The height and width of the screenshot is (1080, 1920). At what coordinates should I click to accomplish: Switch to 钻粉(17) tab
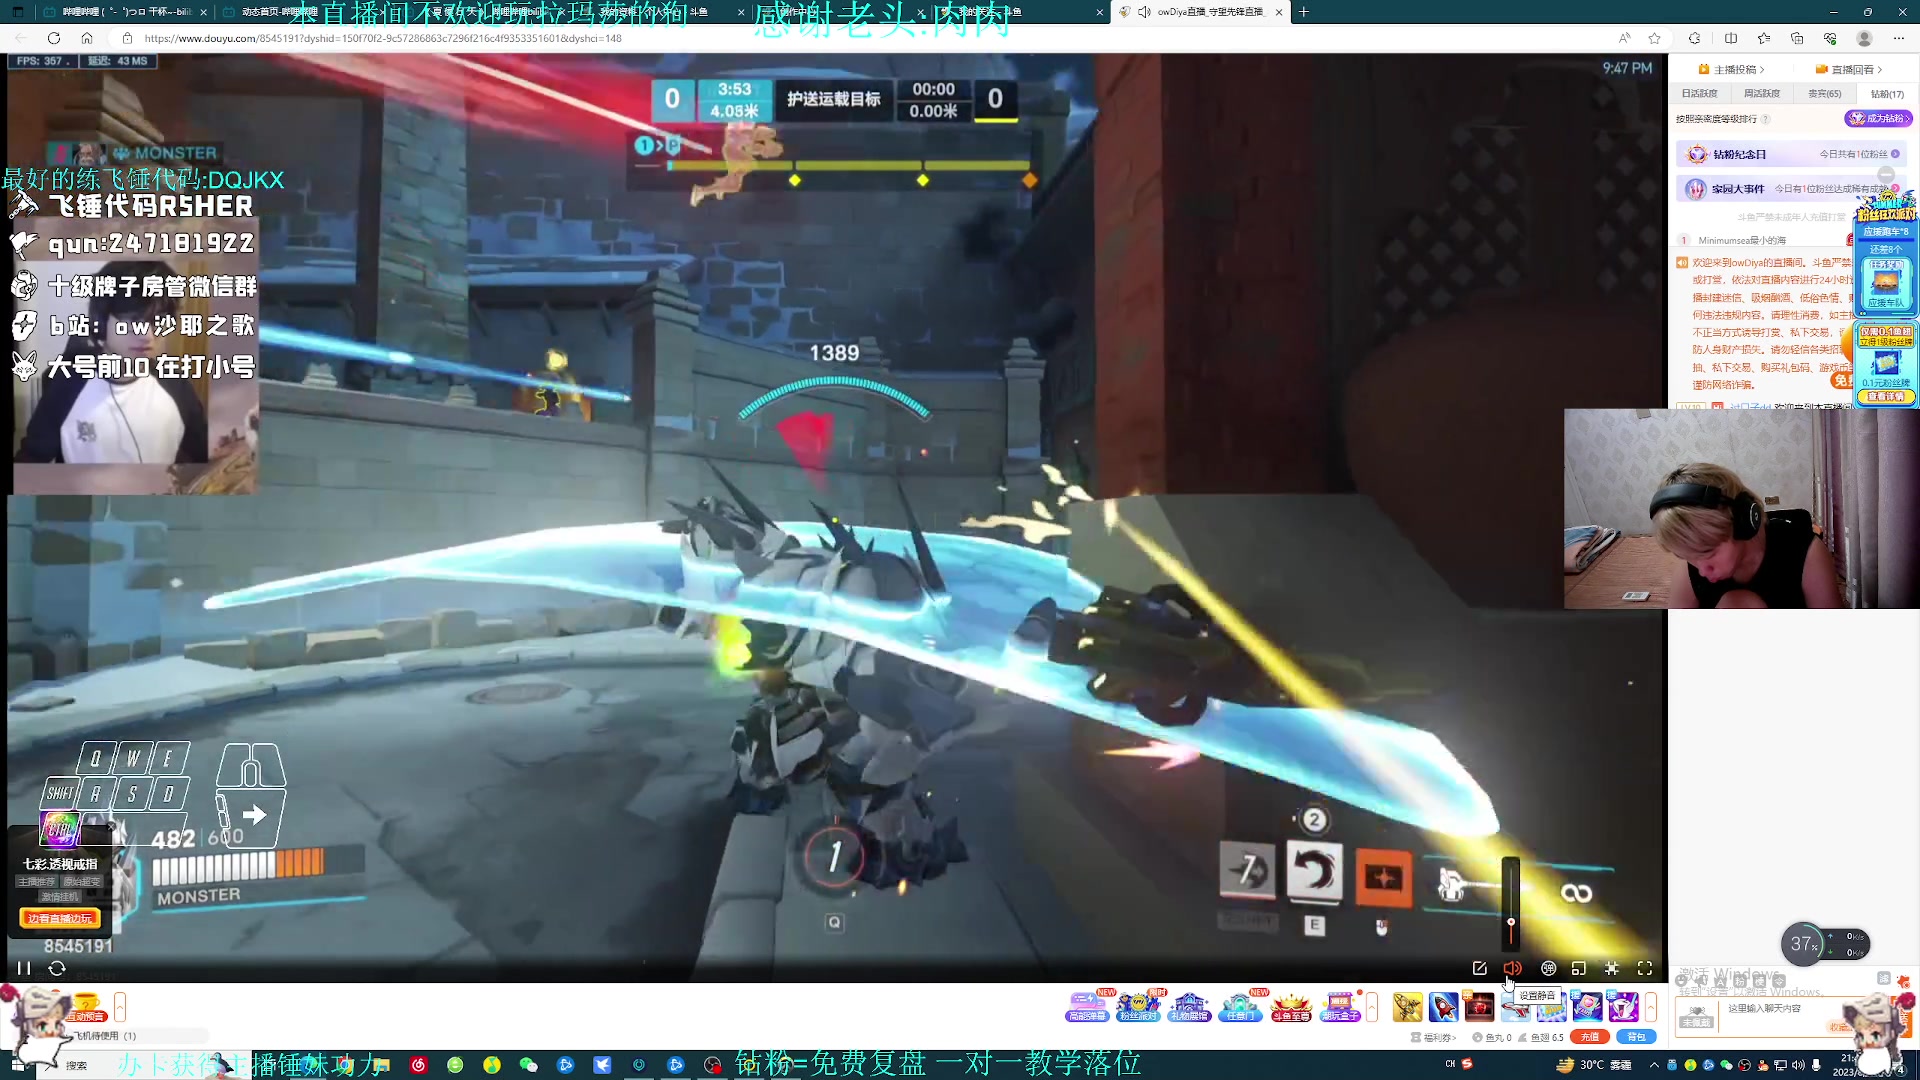point(1887,94)
